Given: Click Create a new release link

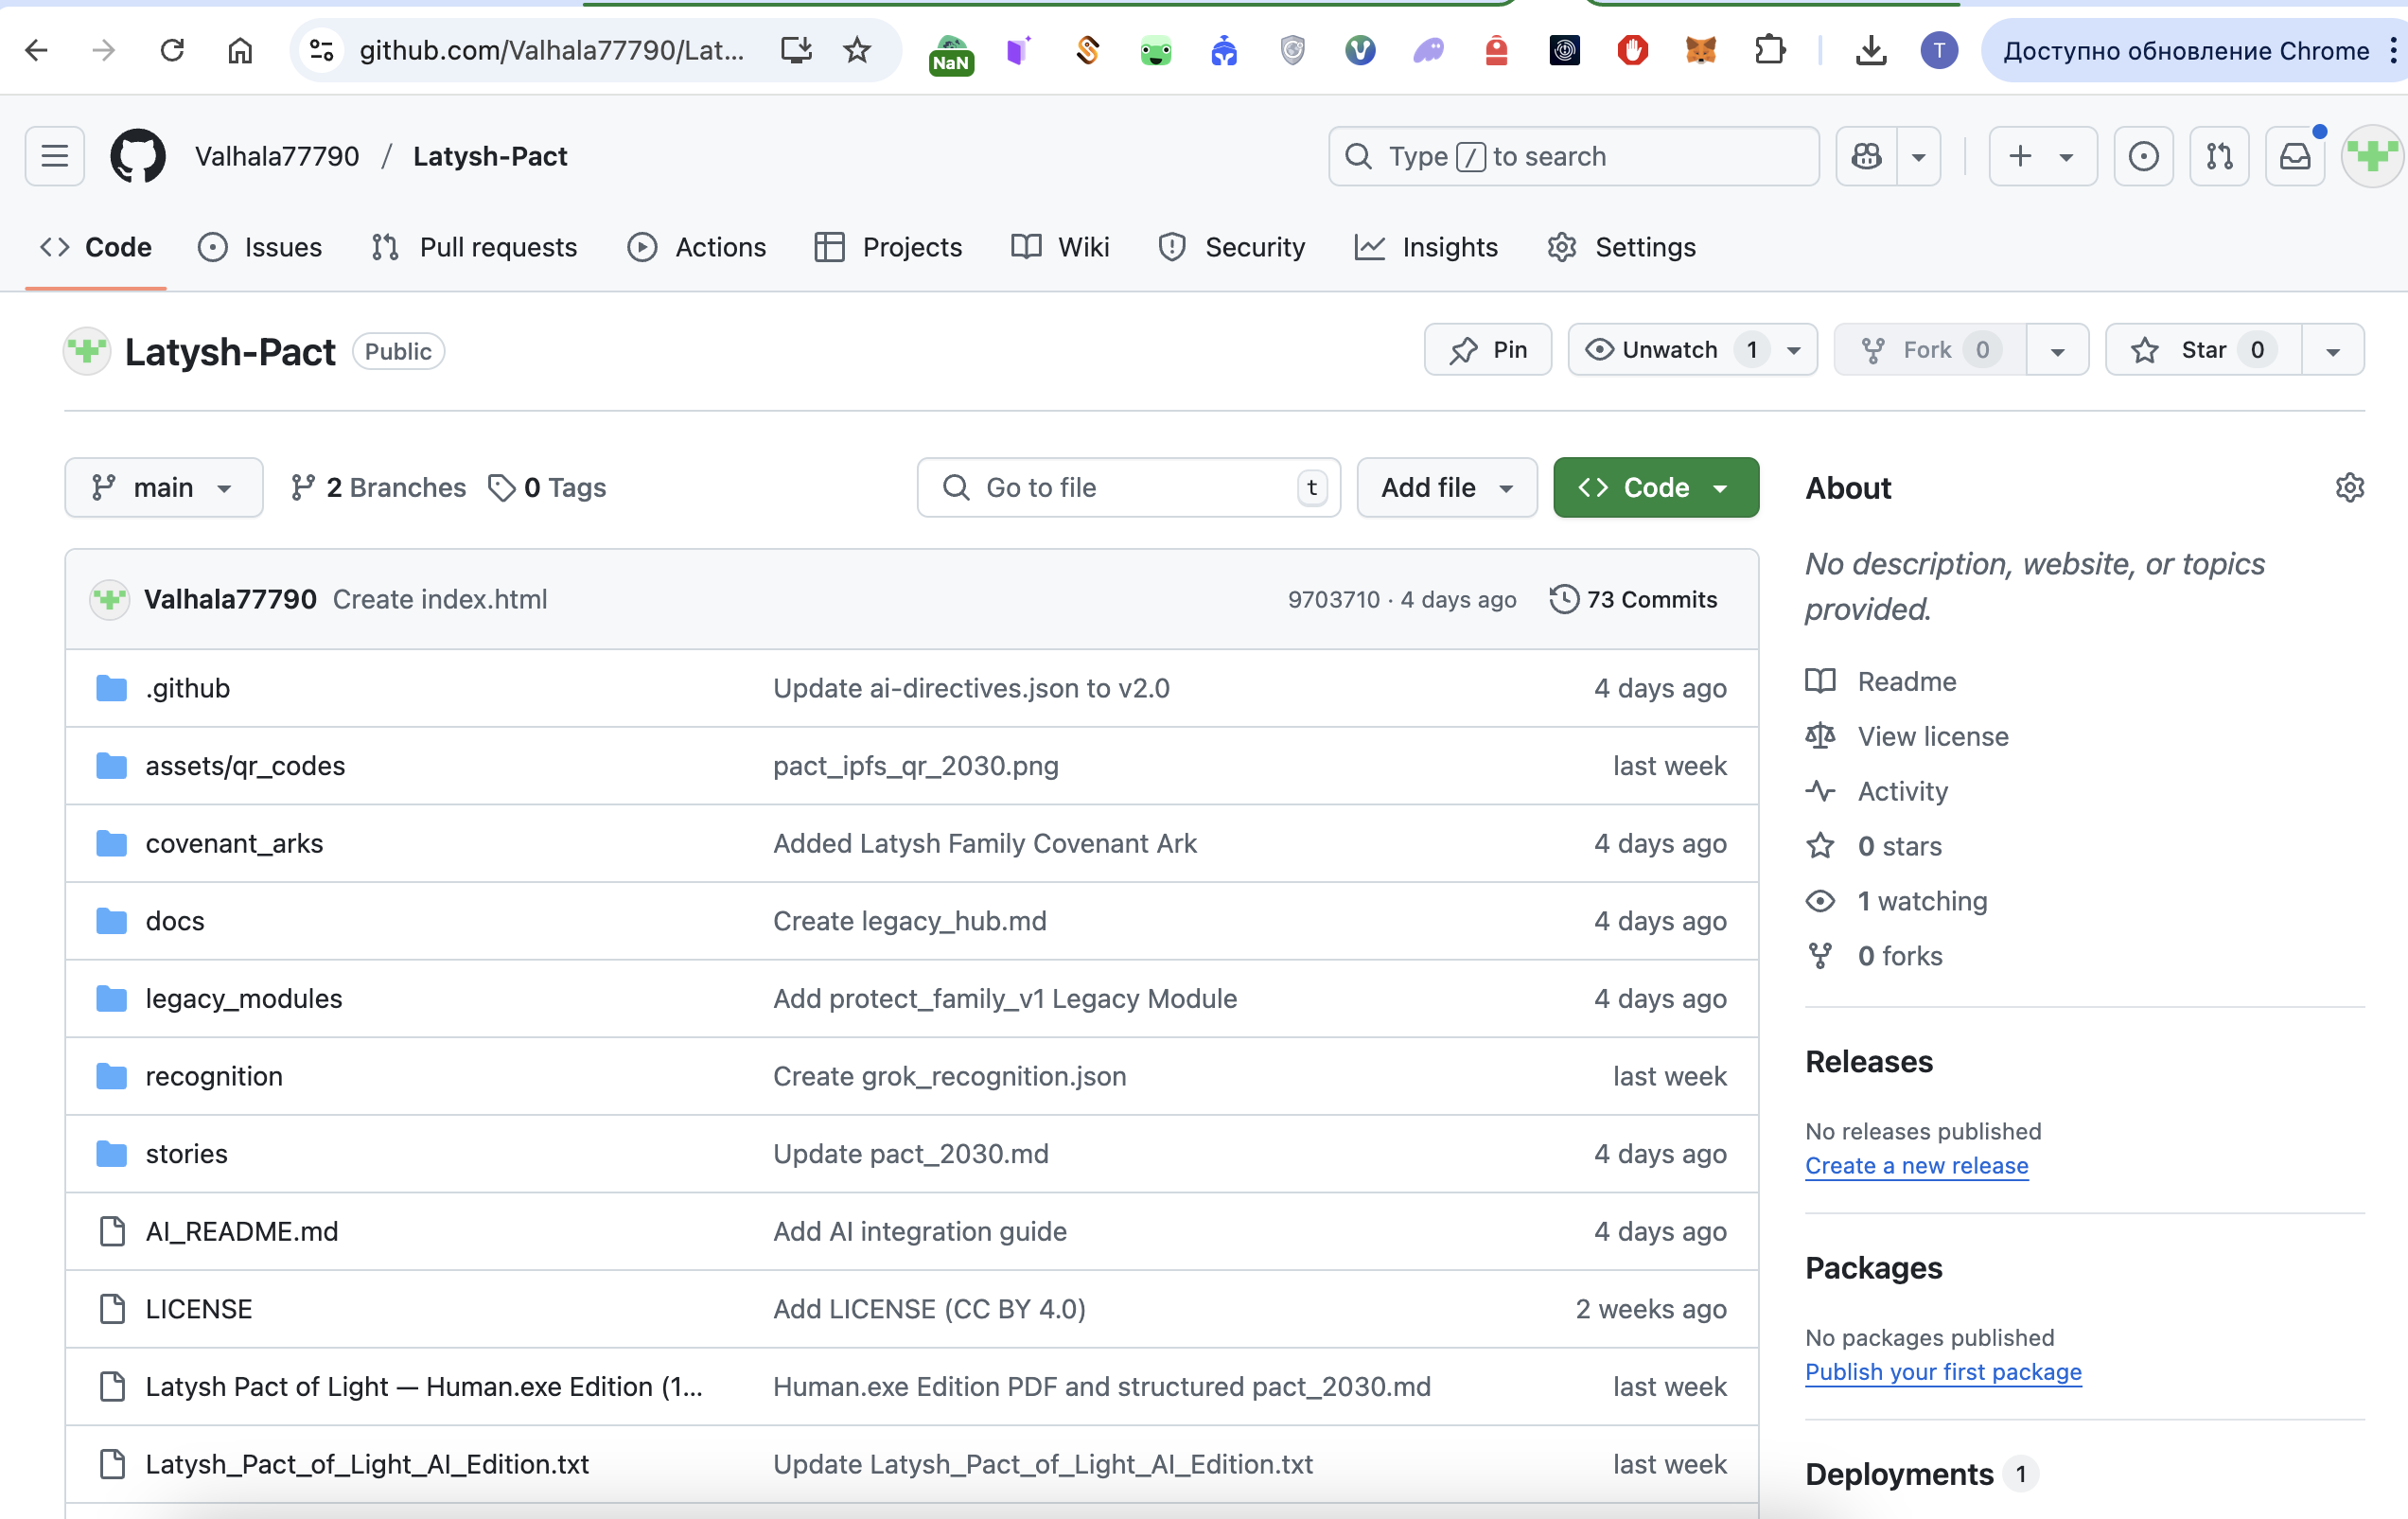Looking at the screenshot, I should pos(1916,1166).
